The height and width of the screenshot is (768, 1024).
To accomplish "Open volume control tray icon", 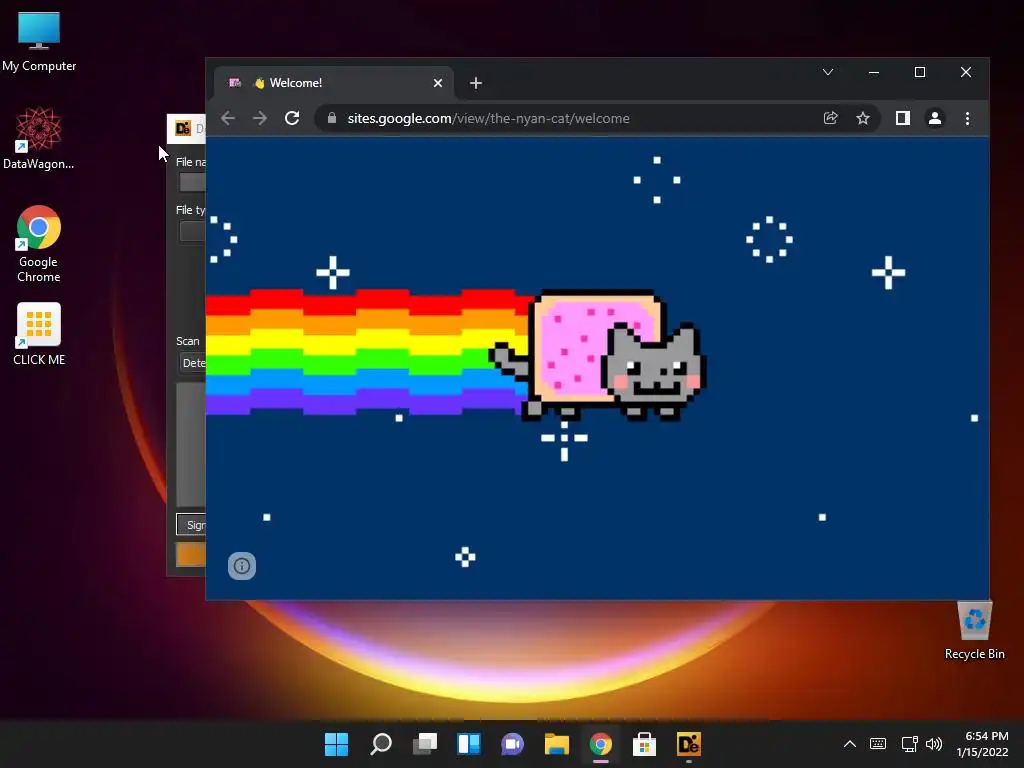I will click(934, 744).
